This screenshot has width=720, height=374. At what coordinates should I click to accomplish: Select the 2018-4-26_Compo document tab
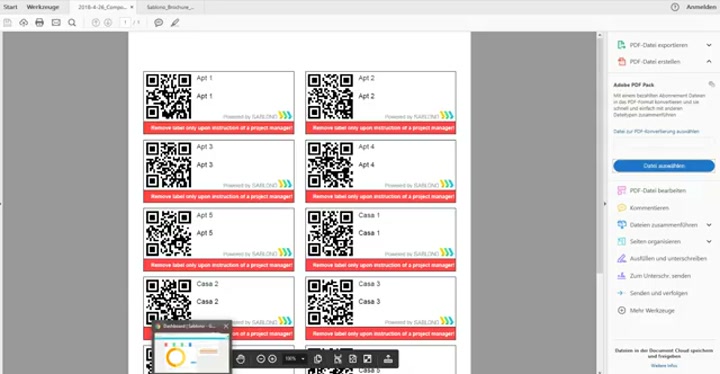tap(102, 7)
